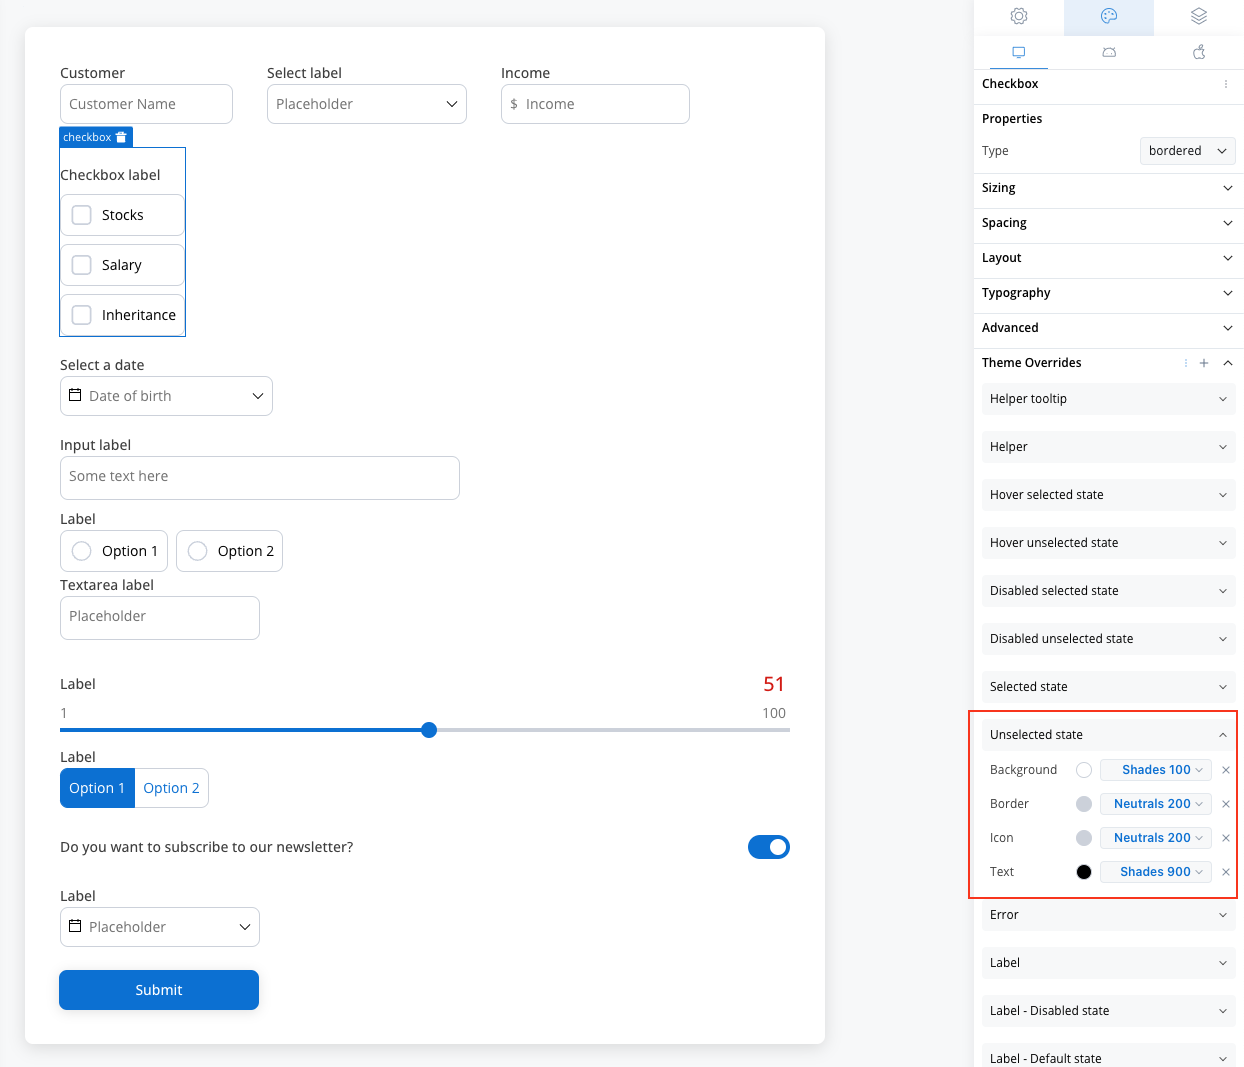The image size is (1244, 1067).
Task: Add a new theme override
Action: 1204,363
